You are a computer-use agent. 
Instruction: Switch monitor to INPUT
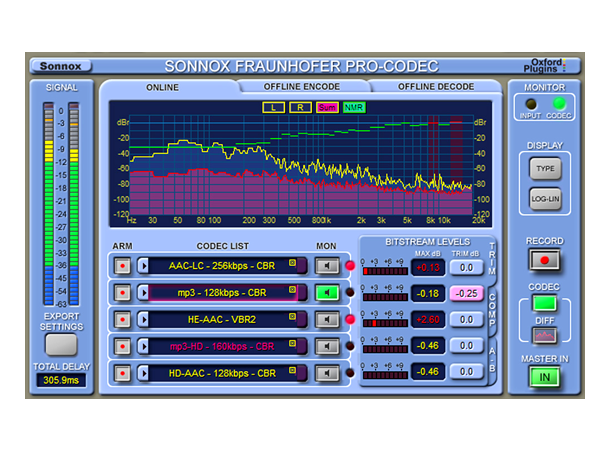[531, 104]
